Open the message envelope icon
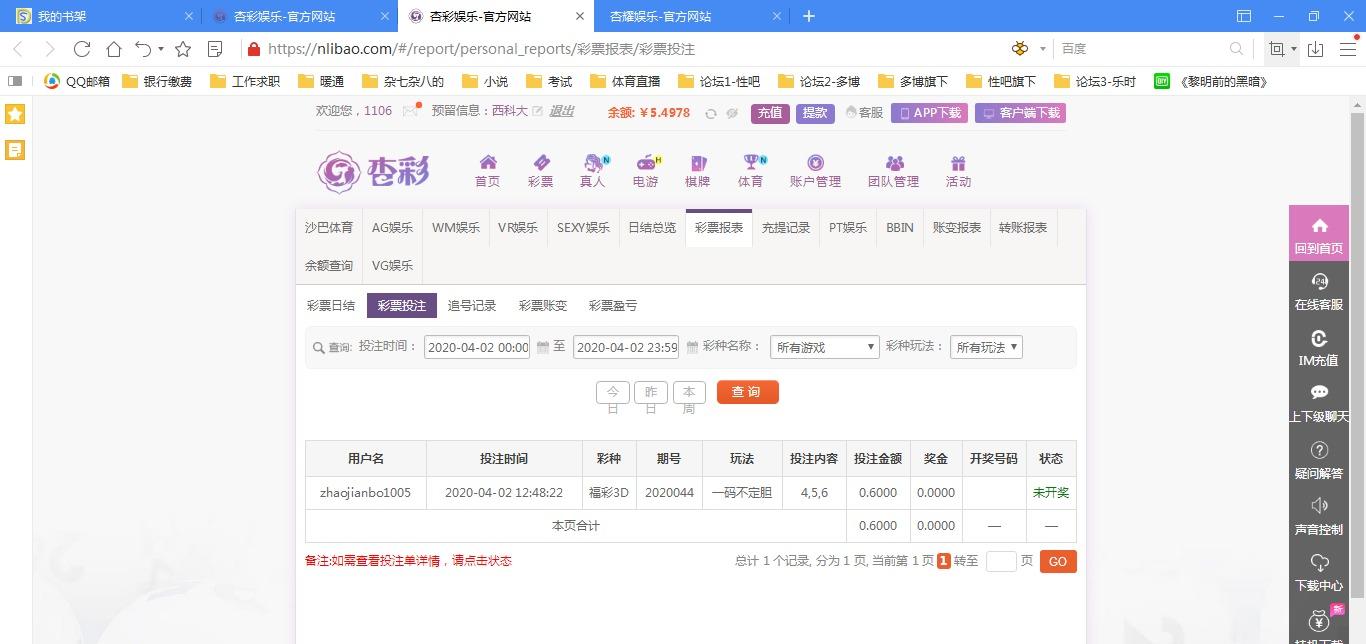 point(410,112)
